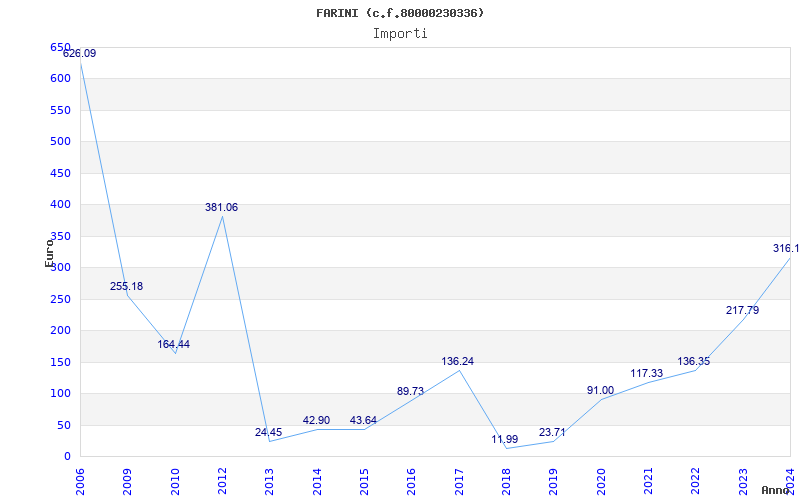Screen dimensions: 800x500
Task: Click the 100 y-axis tick label
Action: [60, 393]
